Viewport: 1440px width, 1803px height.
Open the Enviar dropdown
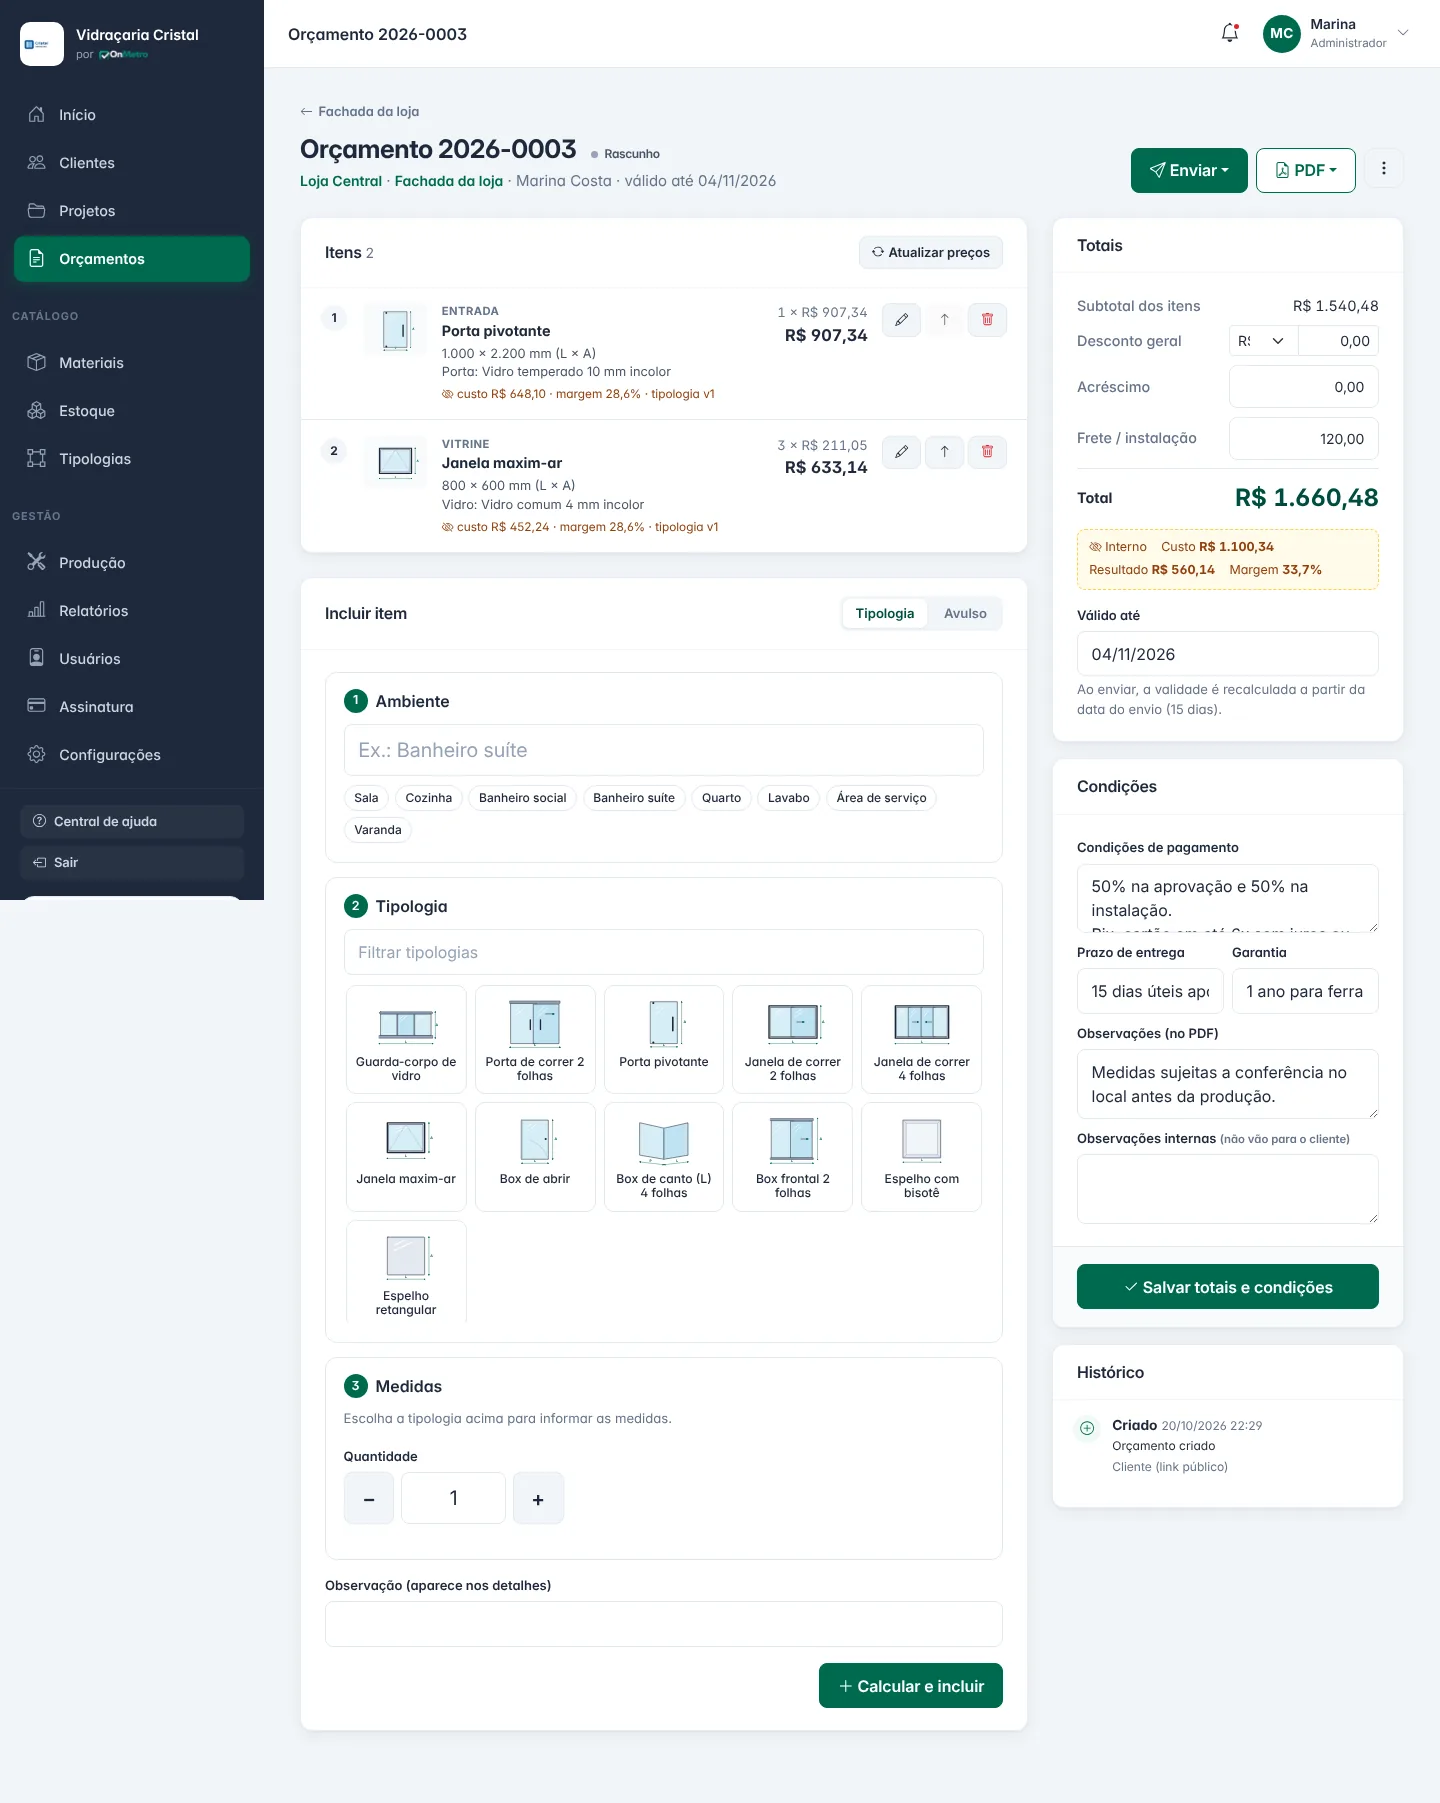coord(1189,170)
